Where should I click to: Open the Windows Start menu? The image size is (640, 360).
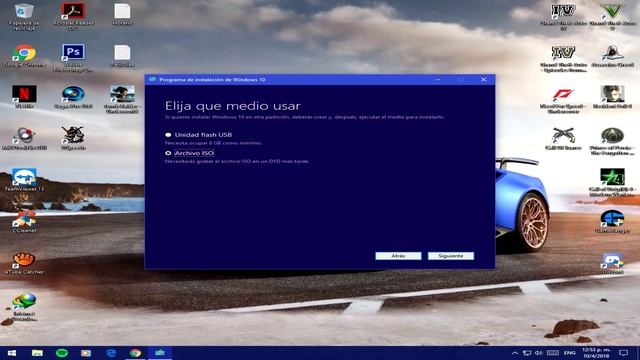pos(12,353)
